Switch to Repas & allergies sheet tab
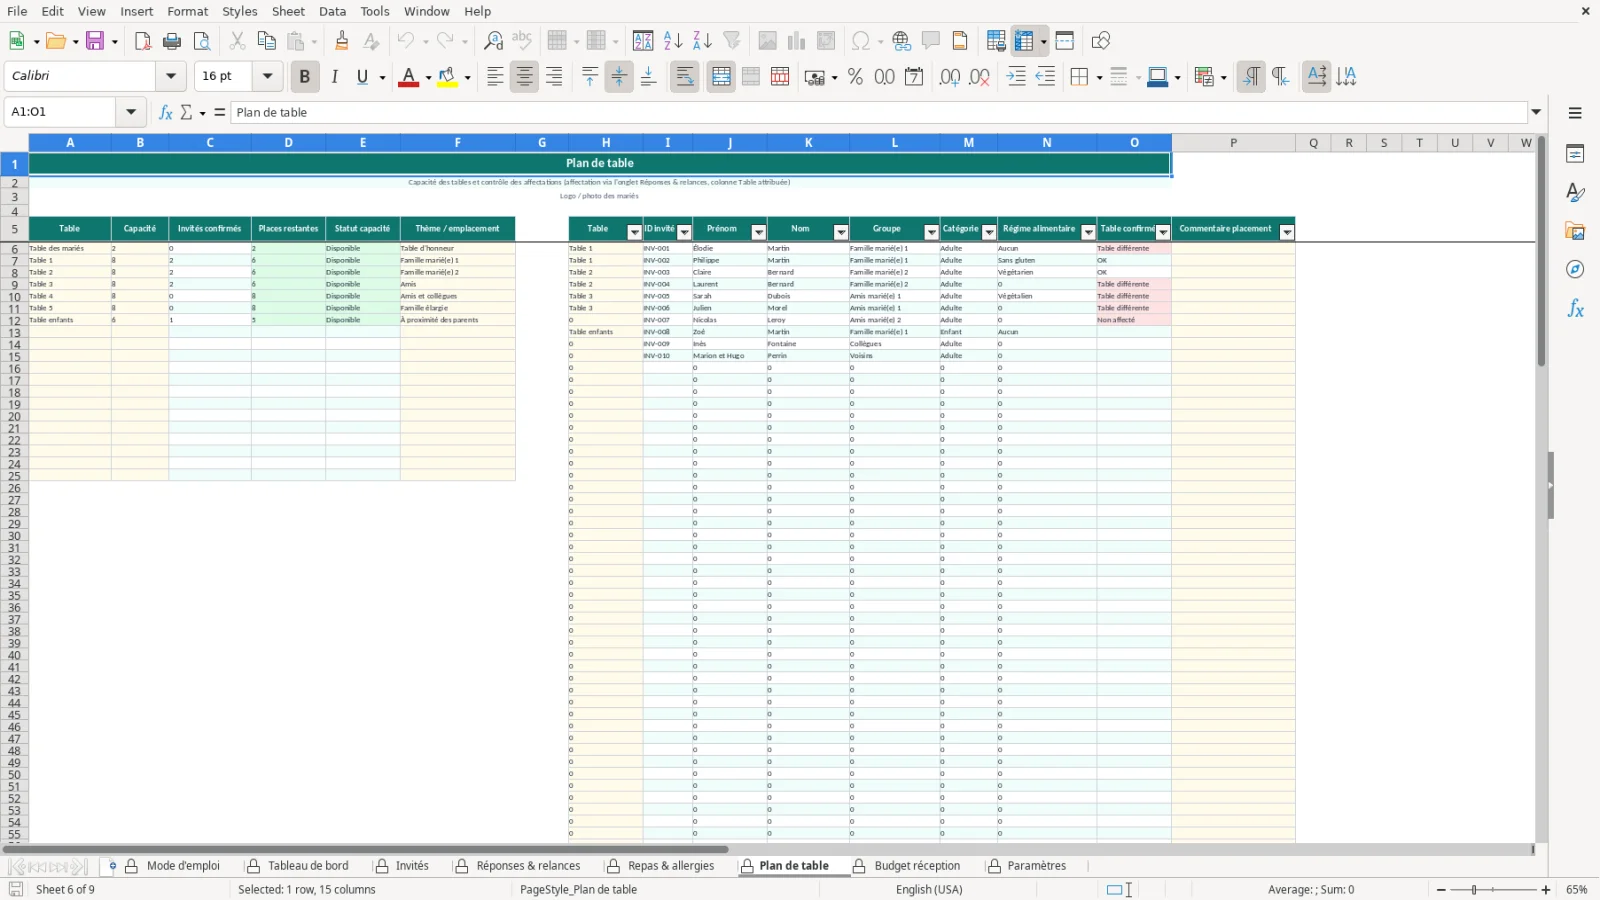The image size is (1600, 900). [671, 866]
